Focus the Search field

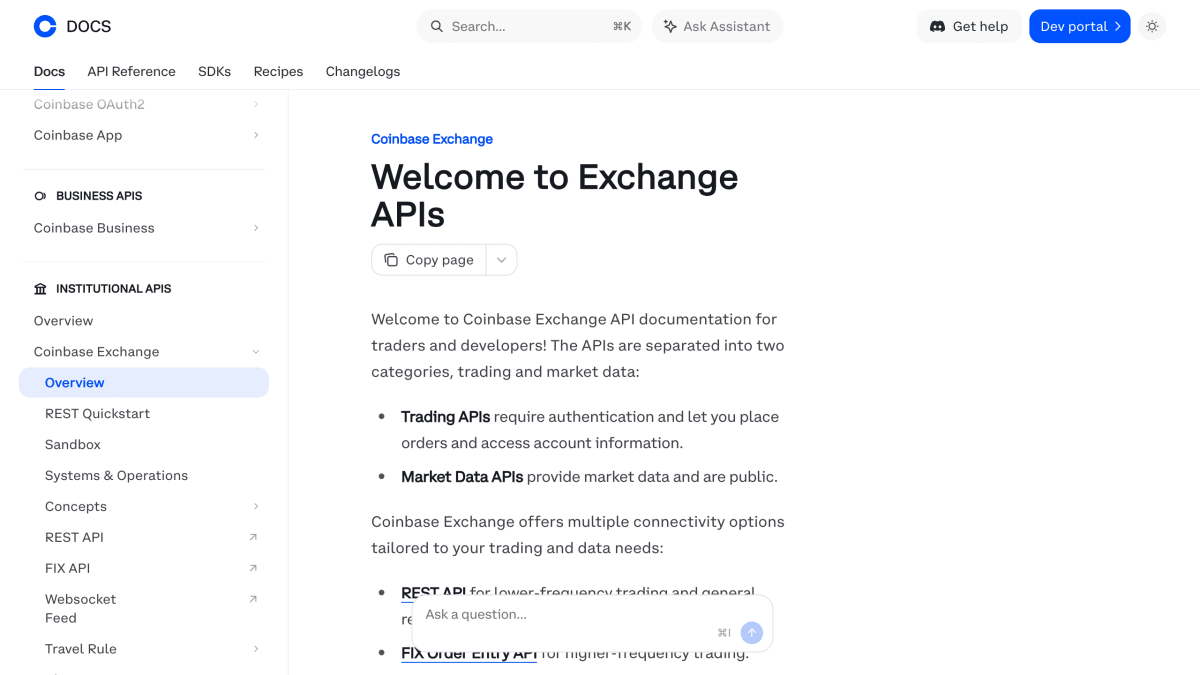coord(529,26)
